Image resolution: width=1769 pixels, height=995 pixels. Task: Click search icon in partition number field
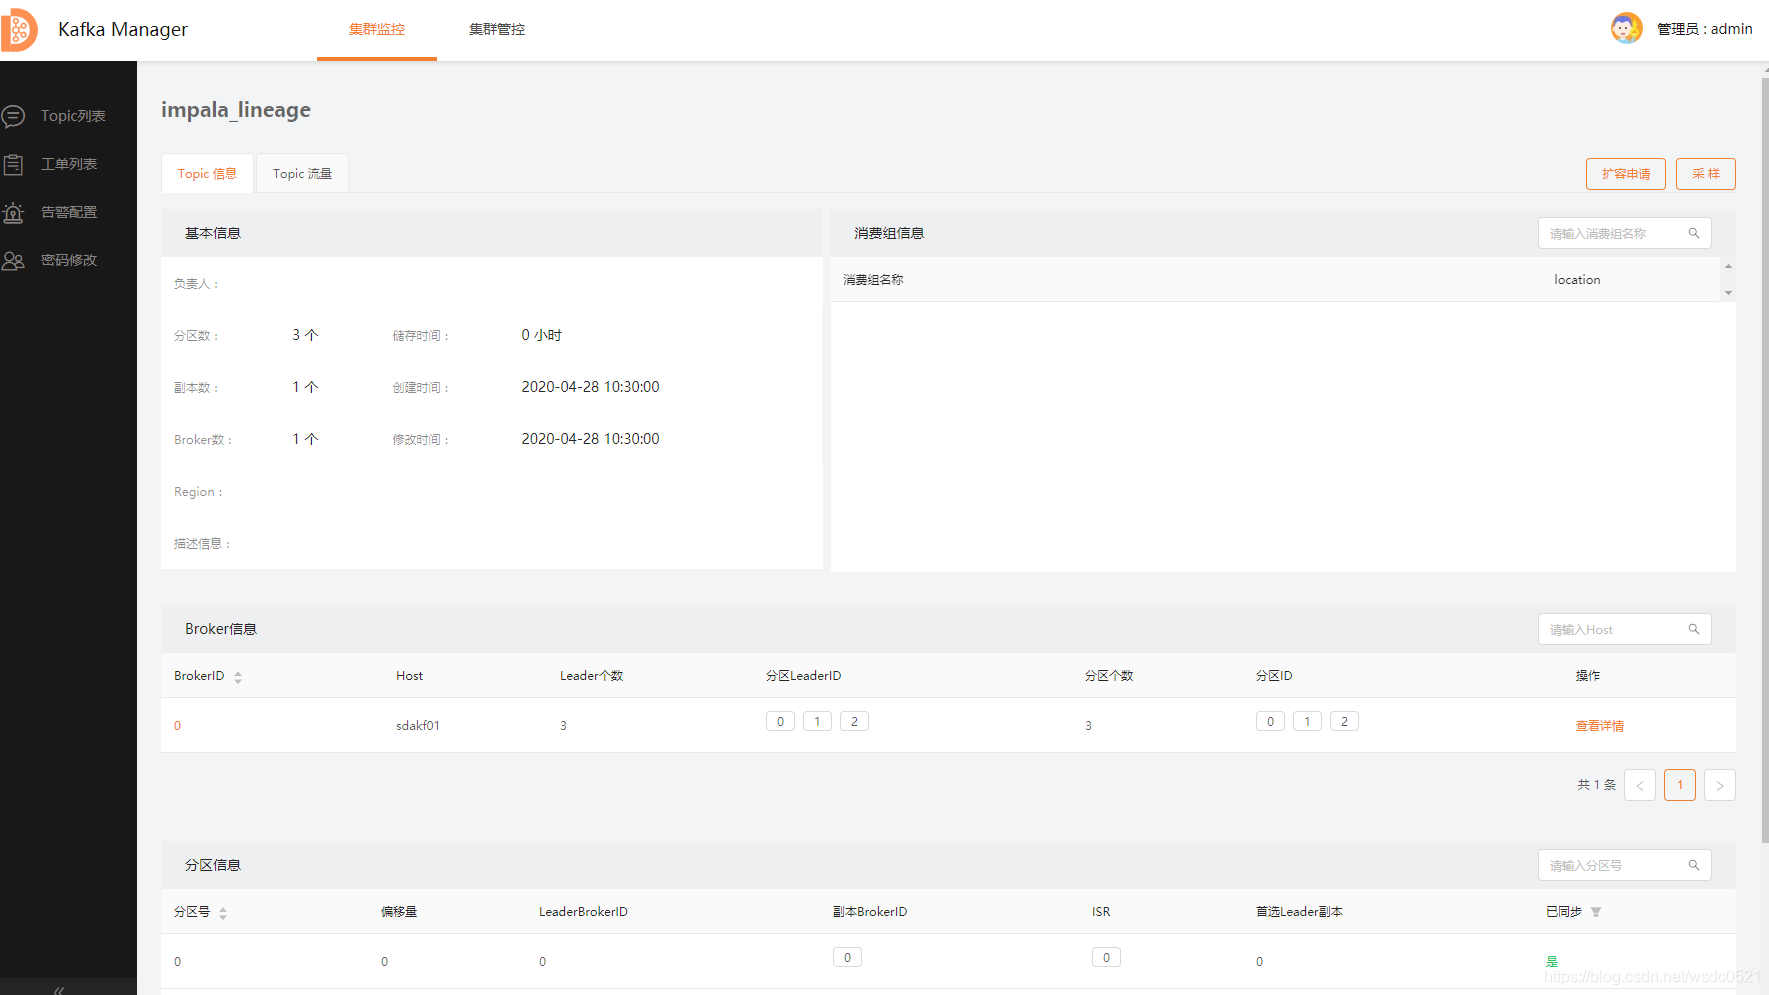click(1694, 865)
